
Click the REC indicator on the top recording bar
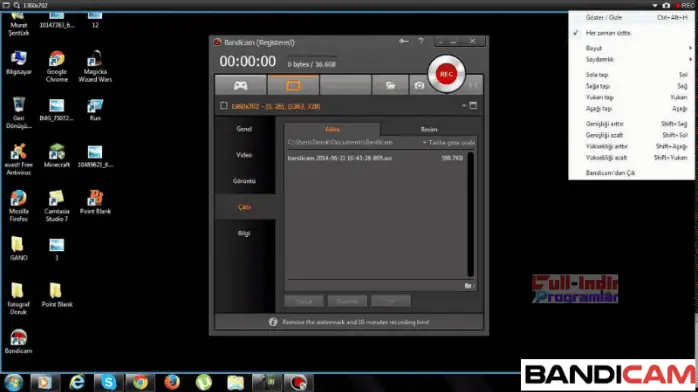point(685,5)
